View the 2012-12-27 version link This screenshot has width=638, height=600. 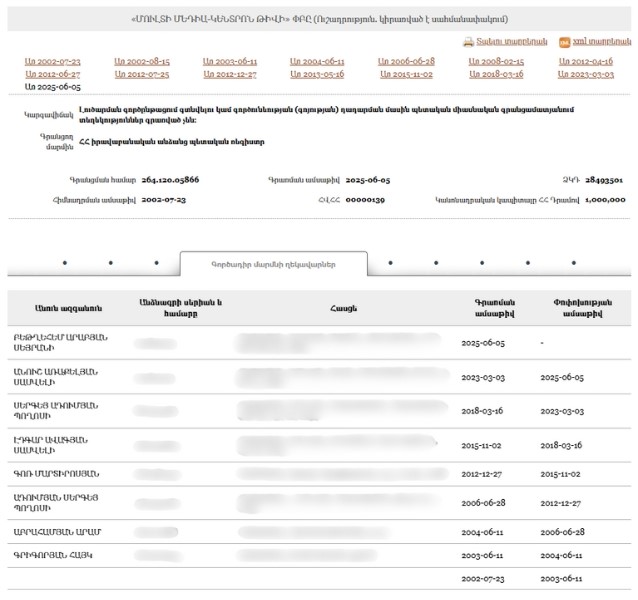(229, 74)
